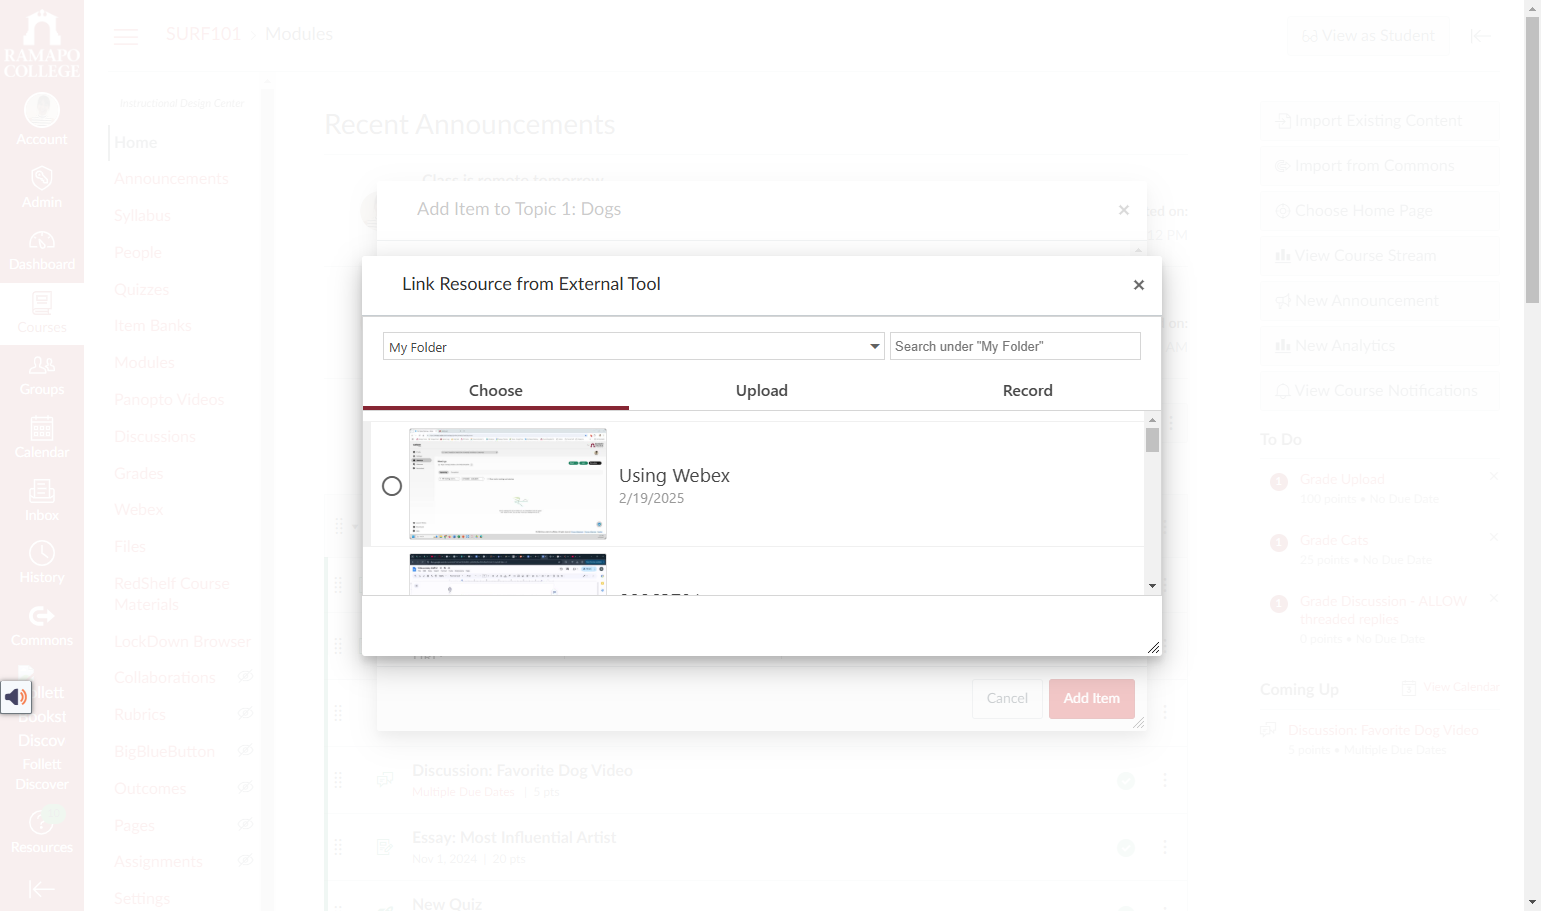Toggle the course menu hamburger icon
Viewport: 1541px width, 911px height.
pyautogui.click(x=126, y=37)
